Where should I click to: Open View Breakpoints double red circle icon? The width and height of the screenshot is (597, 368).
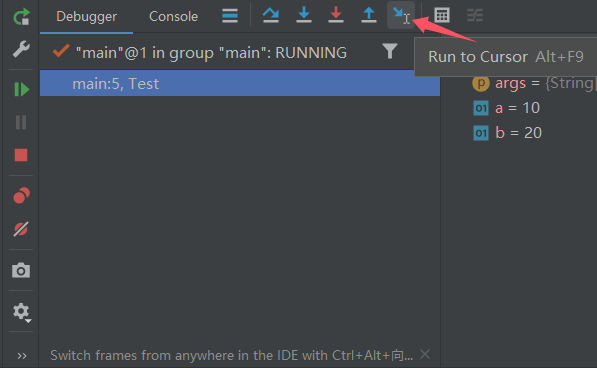(x=21, y=196)
